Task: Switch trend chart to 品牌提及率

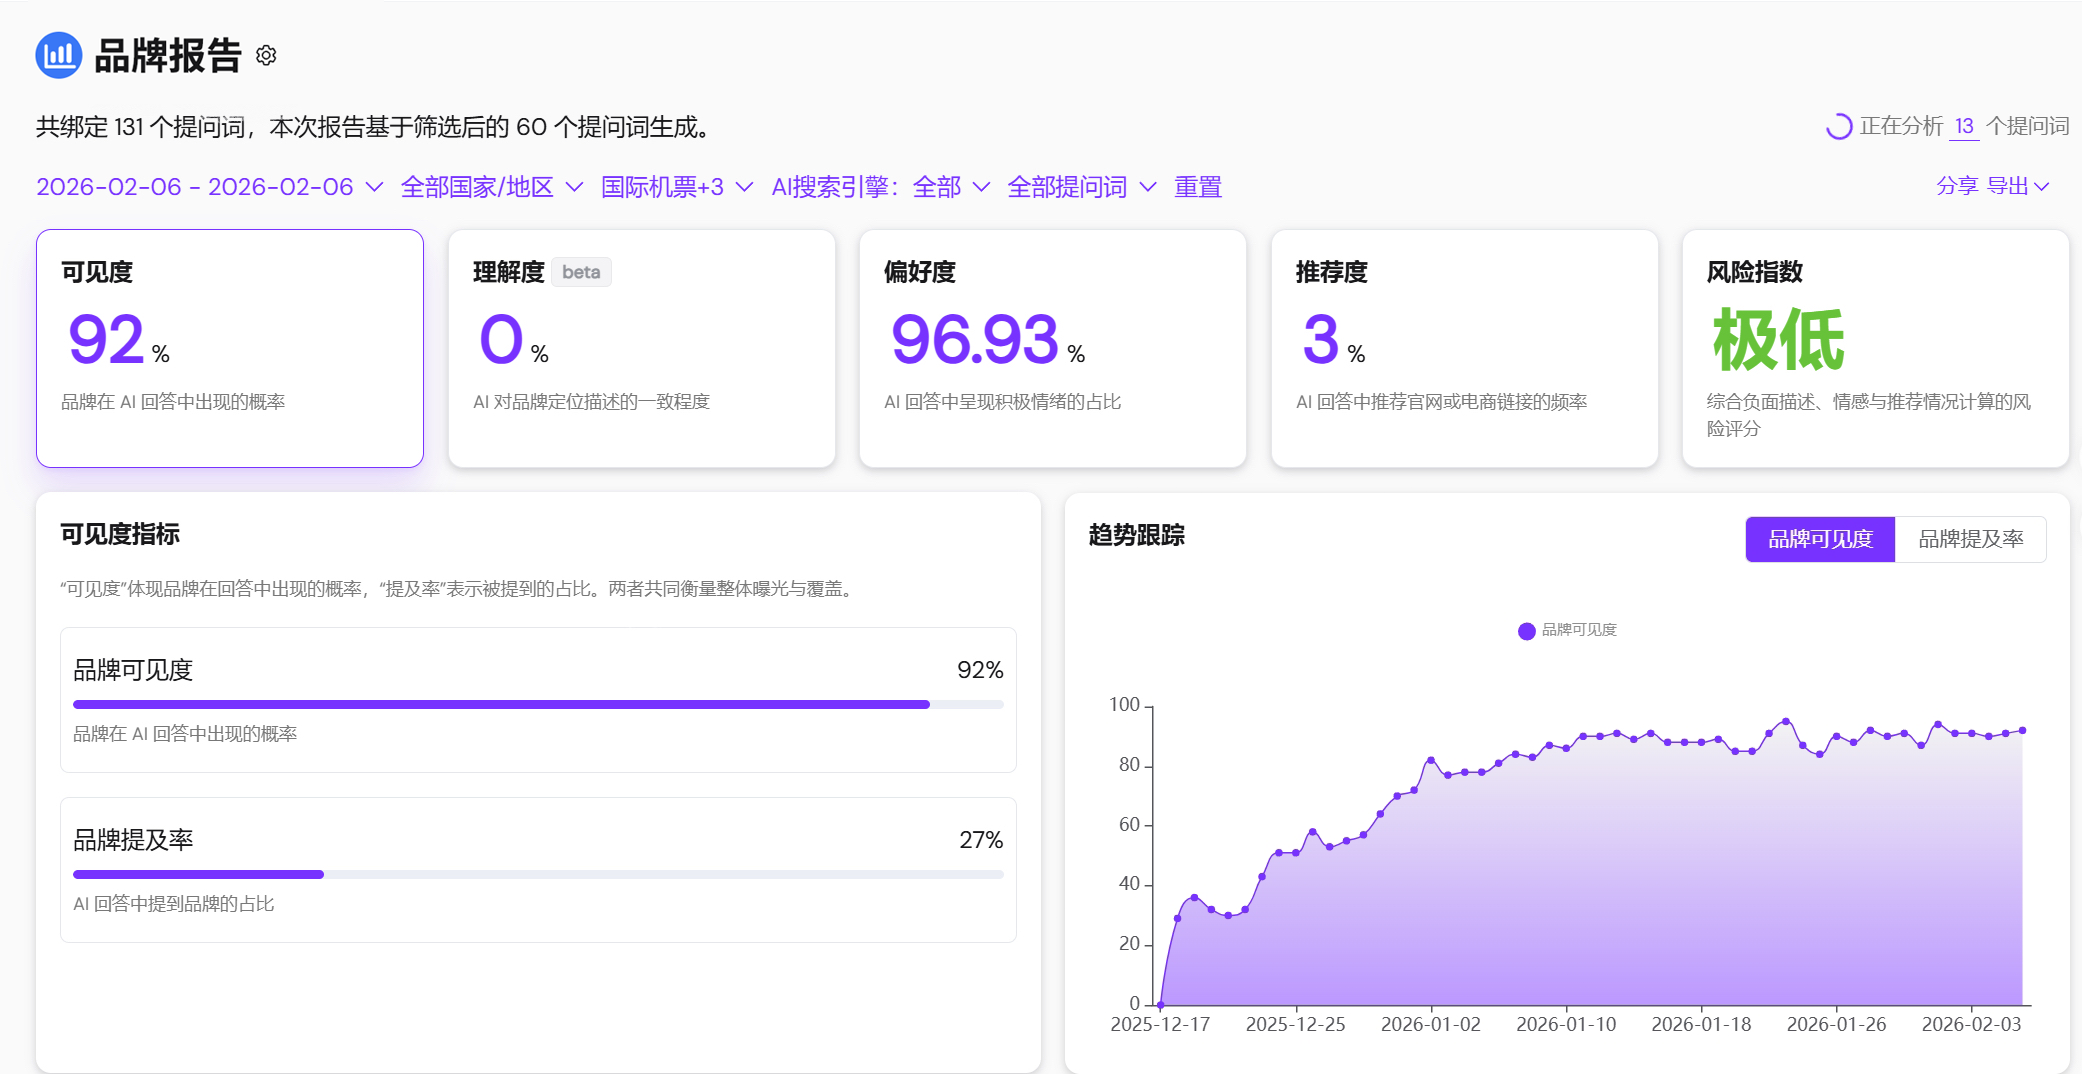Action: point(1970,539)
